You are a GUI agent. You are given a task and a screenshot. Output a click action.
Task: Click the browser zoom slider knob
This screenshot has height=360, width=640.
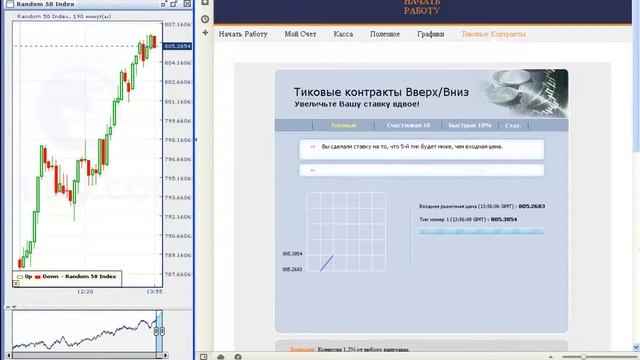583,357
